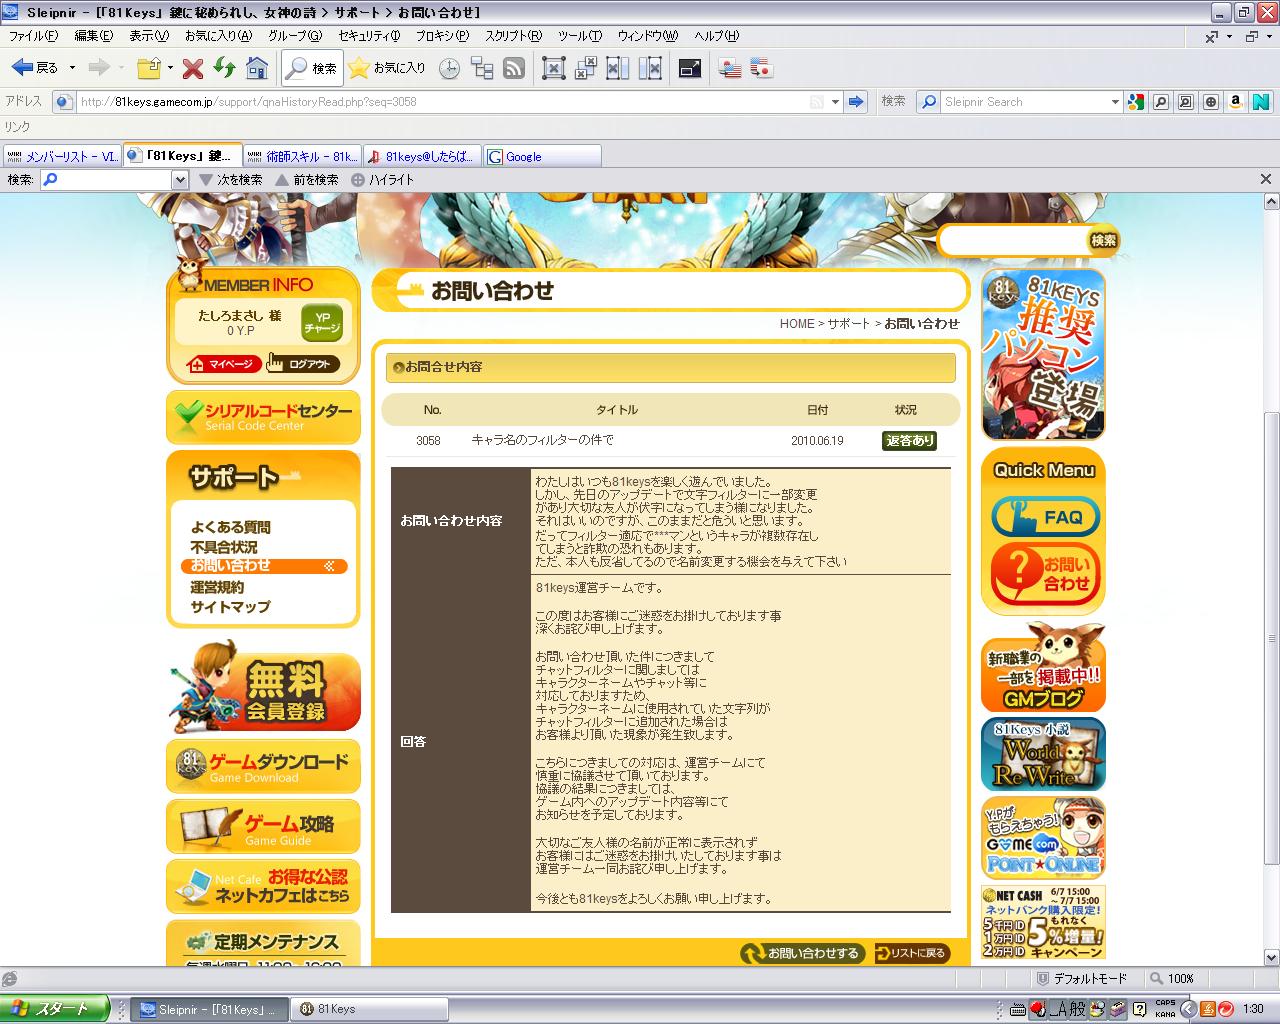1280x1024 pixels.
Task: Close left tabs toolbar icon
Action: coord(618,68)
